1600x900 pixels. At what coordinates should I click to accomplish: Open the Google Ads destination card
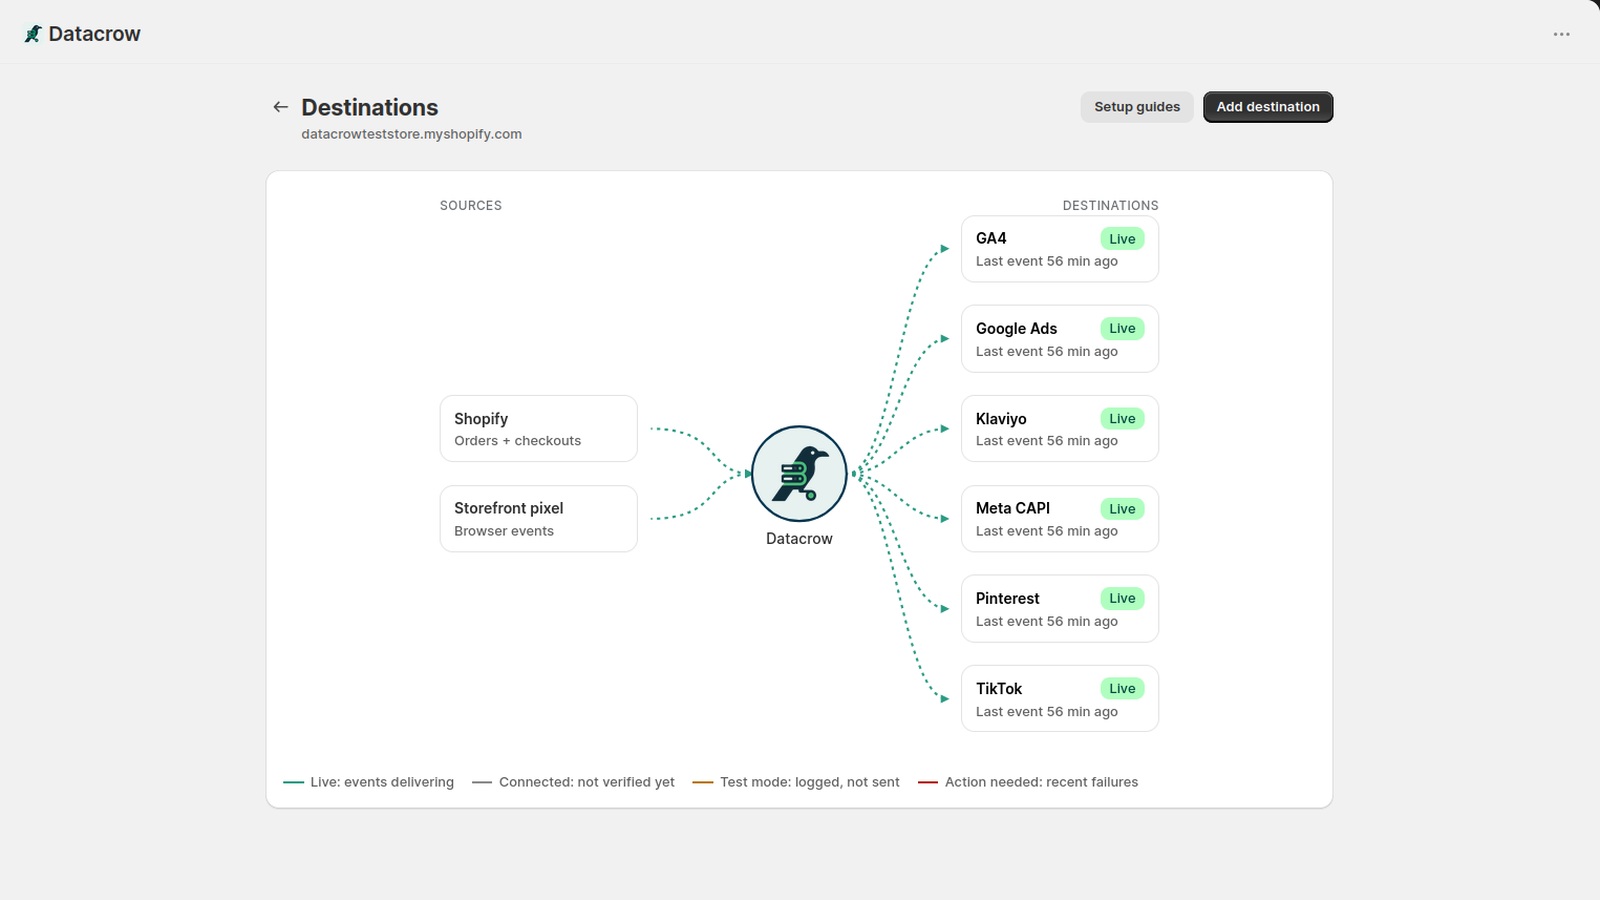[x=1060, y=339]
